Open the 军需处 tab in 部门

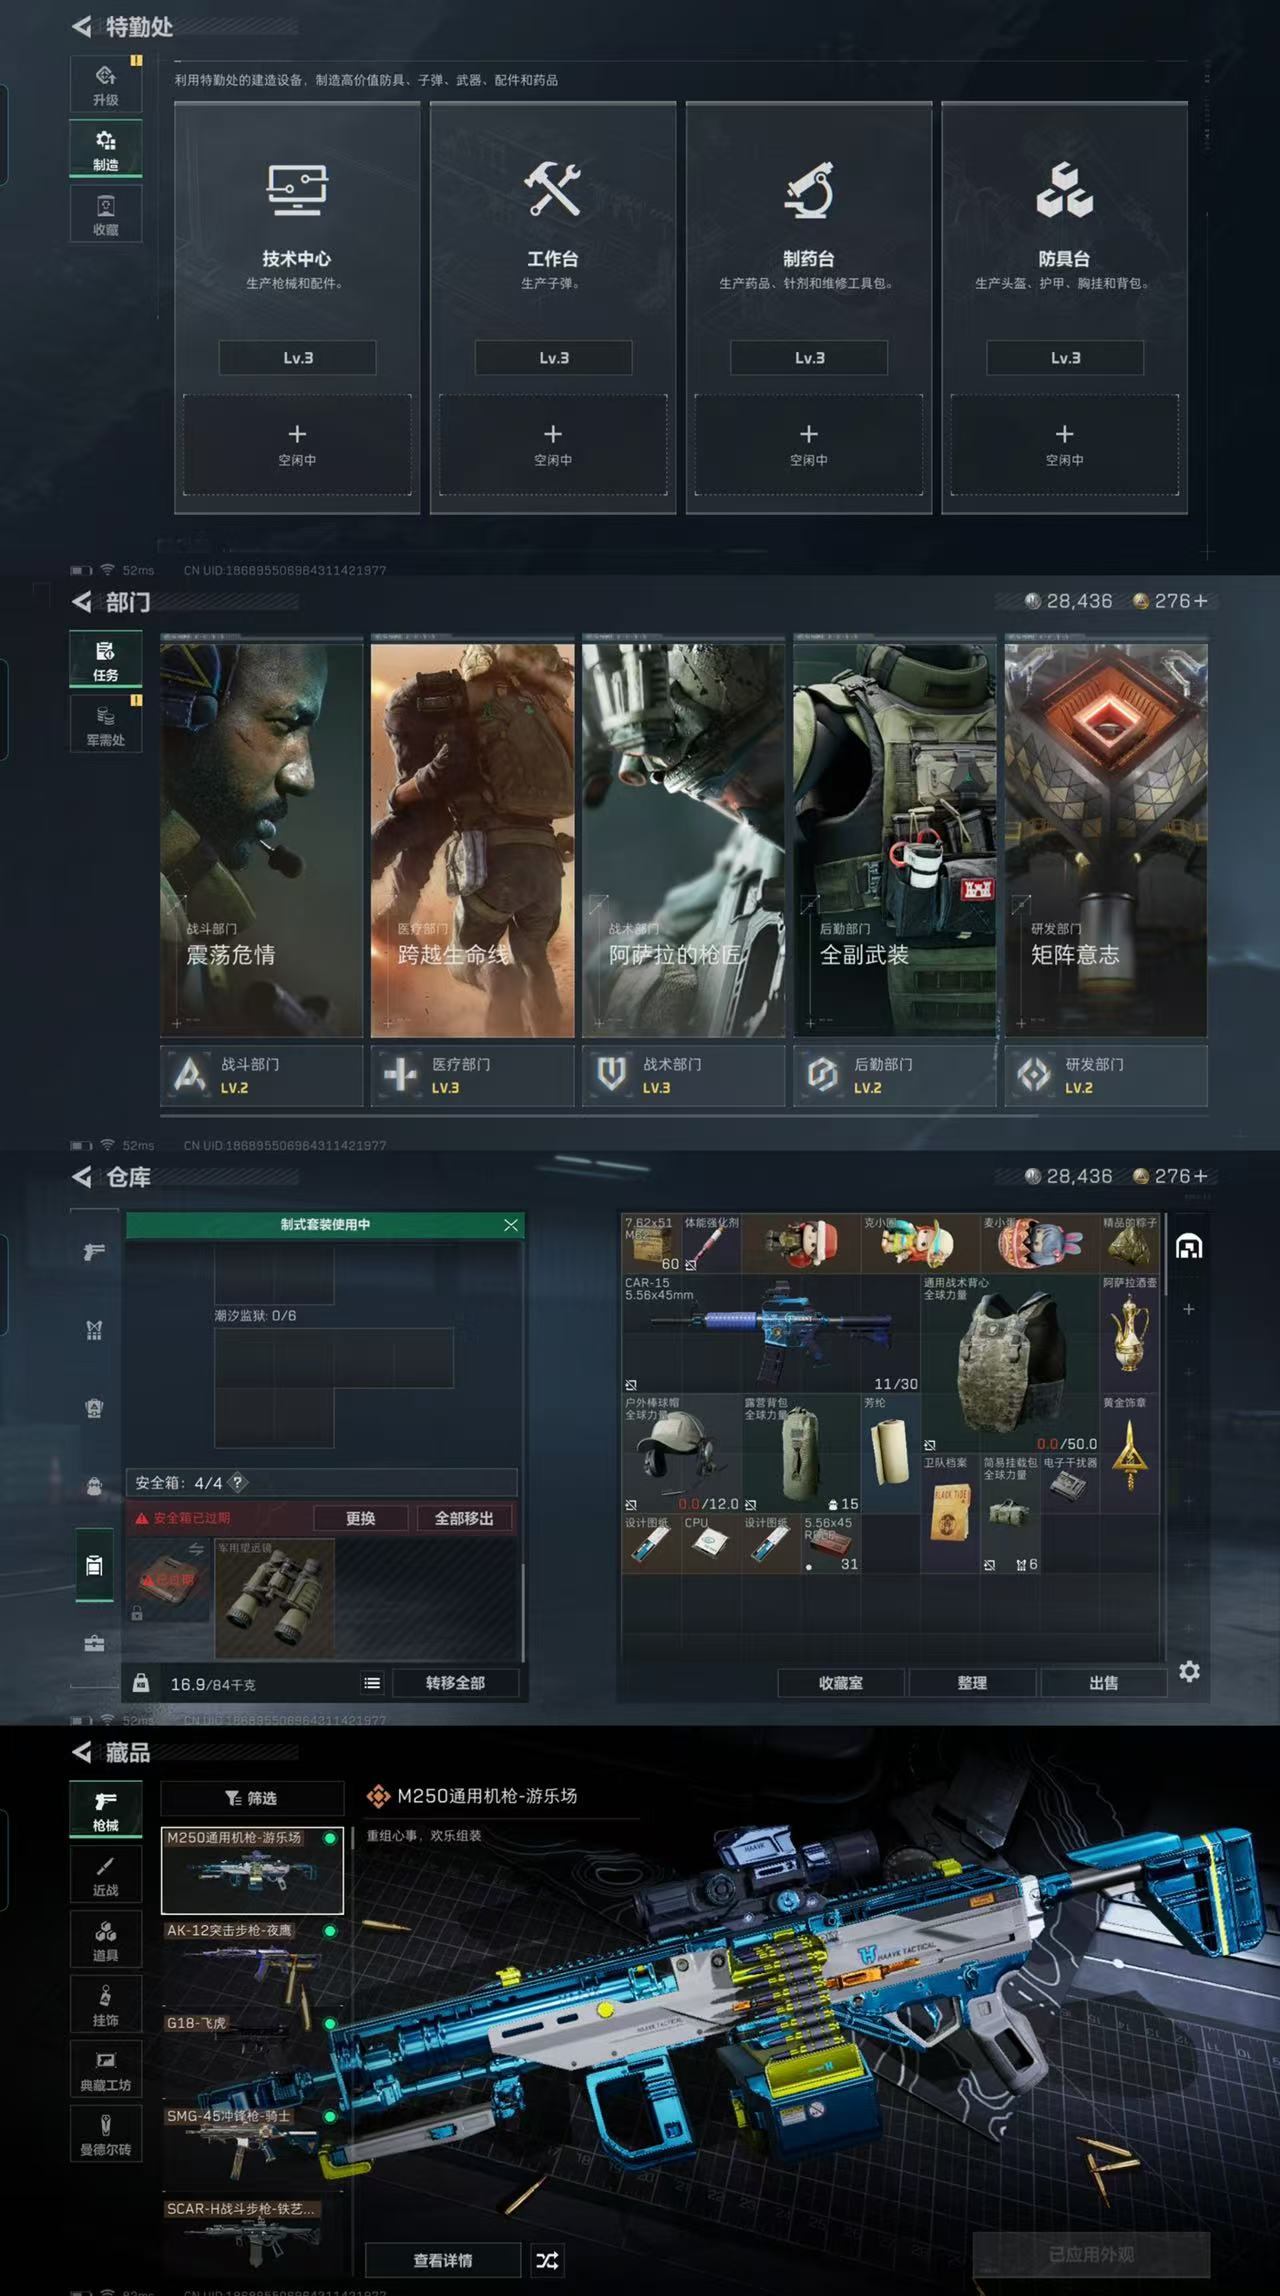(106, 724)
